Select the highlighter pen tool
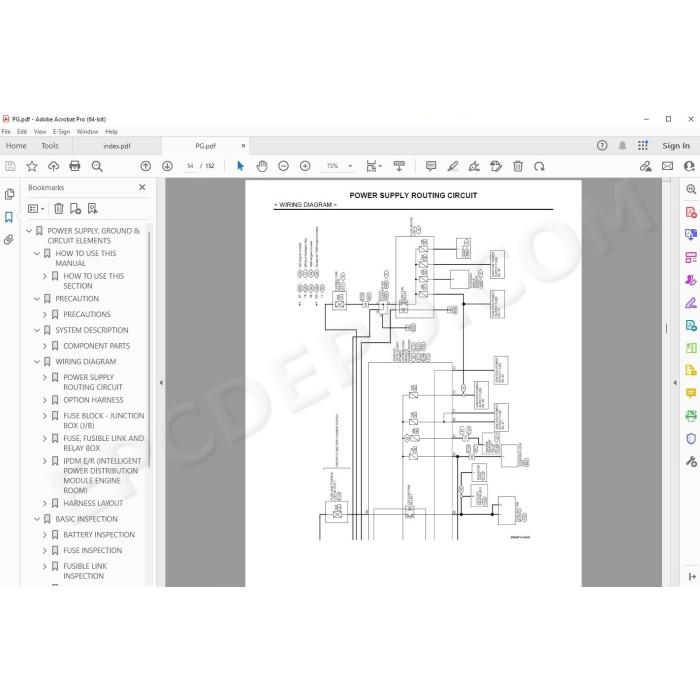 [453, 166]
